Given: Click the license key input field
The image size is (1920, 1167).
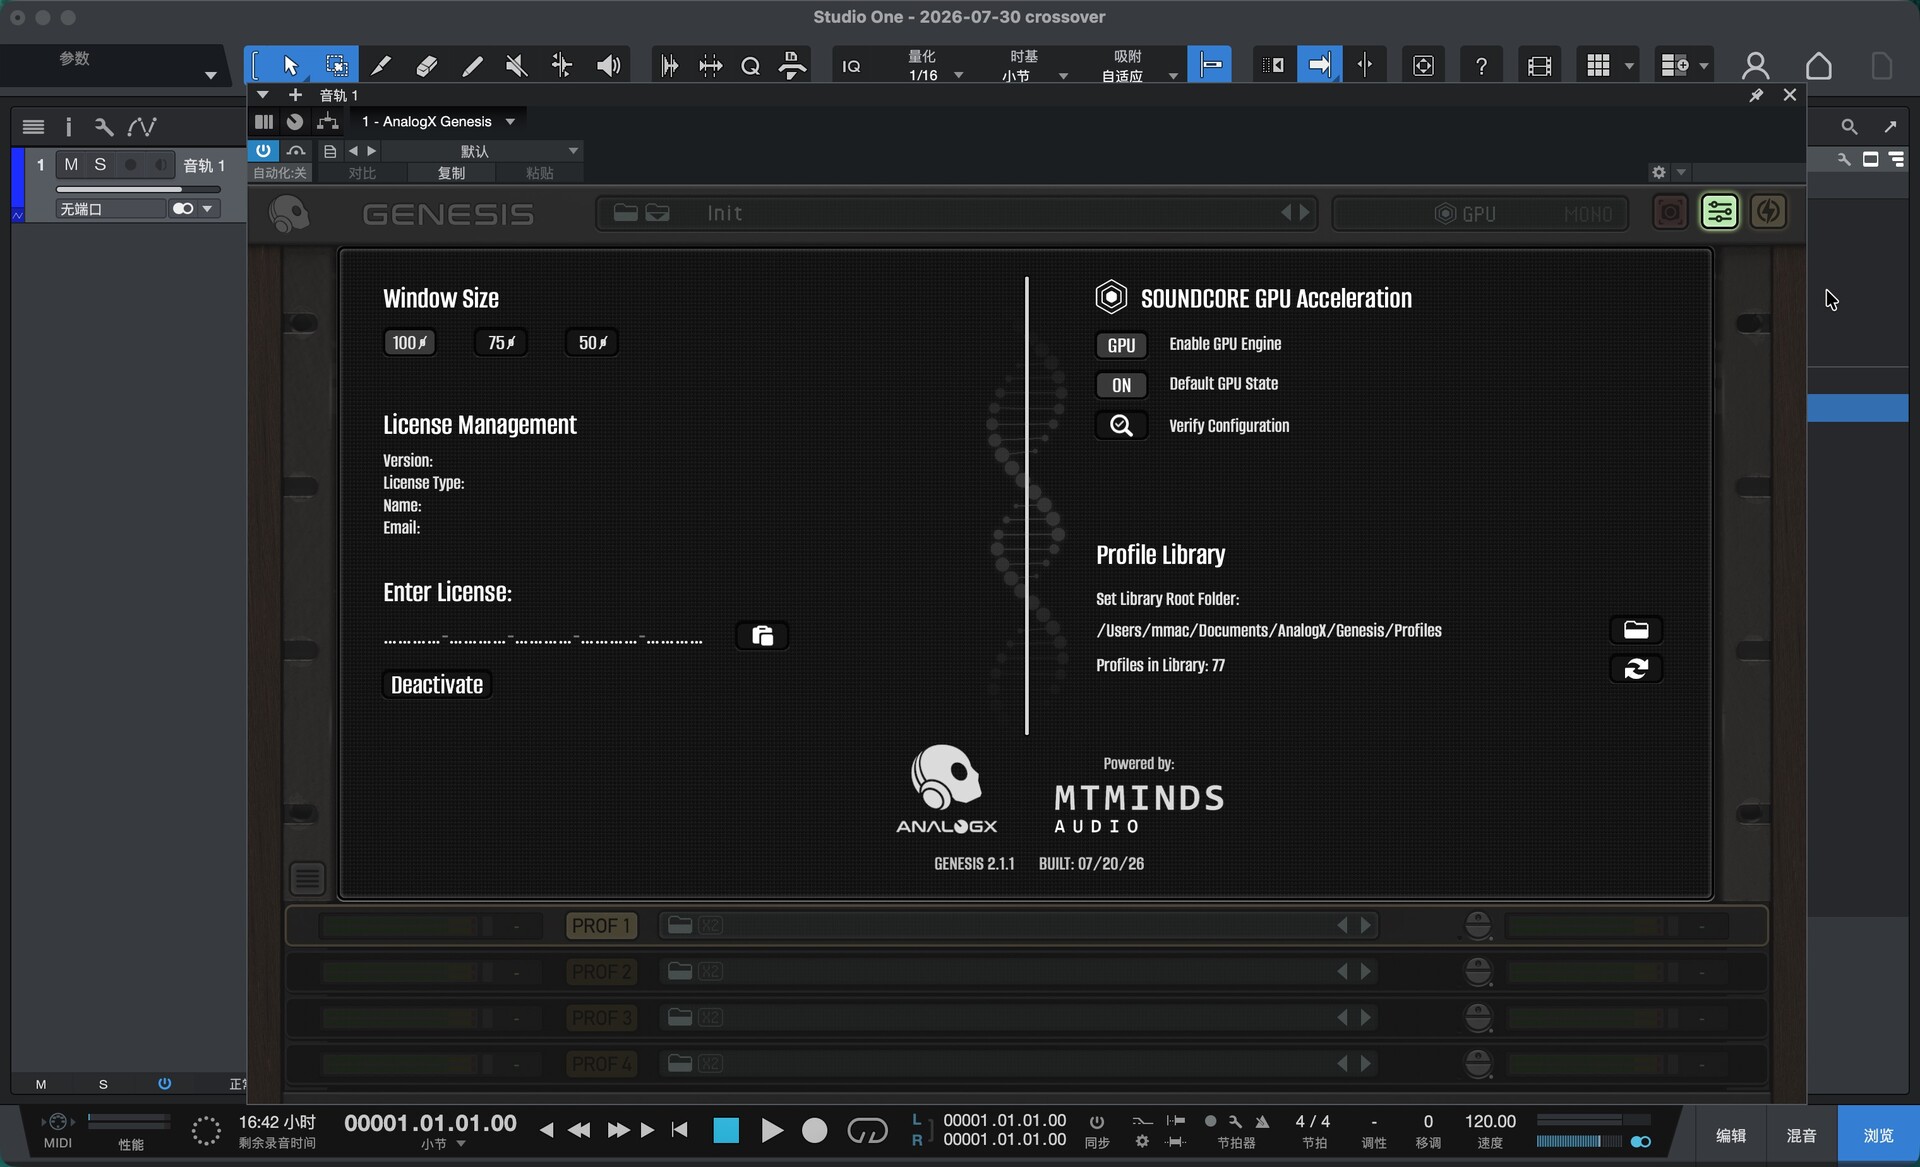Looking at the screenshot, I should (543, 637).
